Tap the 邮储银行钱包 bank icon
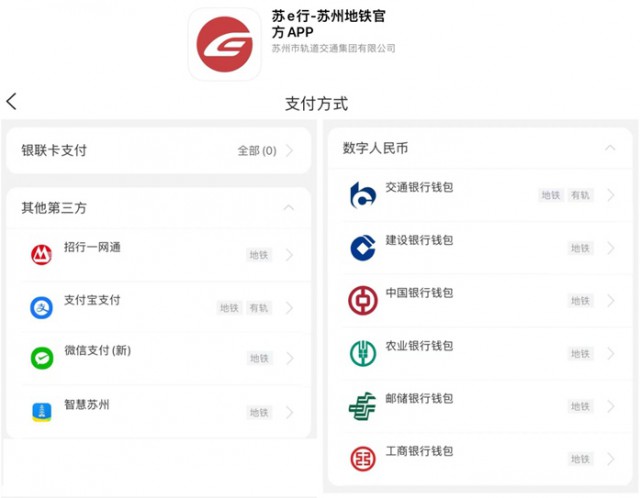This screenshot has width=640, height=498. 362,406
